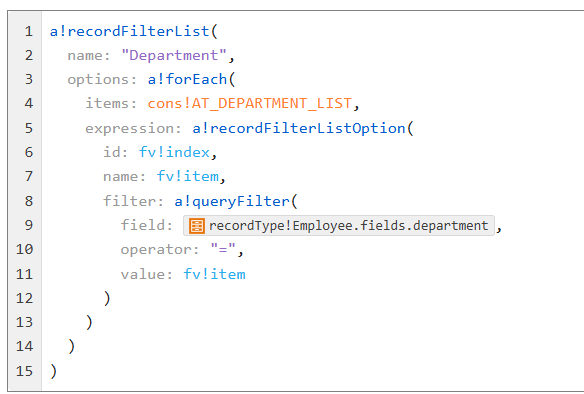Click the "Department" string value
The height and width of the screenshot is (394, 584).
[174, 55]
